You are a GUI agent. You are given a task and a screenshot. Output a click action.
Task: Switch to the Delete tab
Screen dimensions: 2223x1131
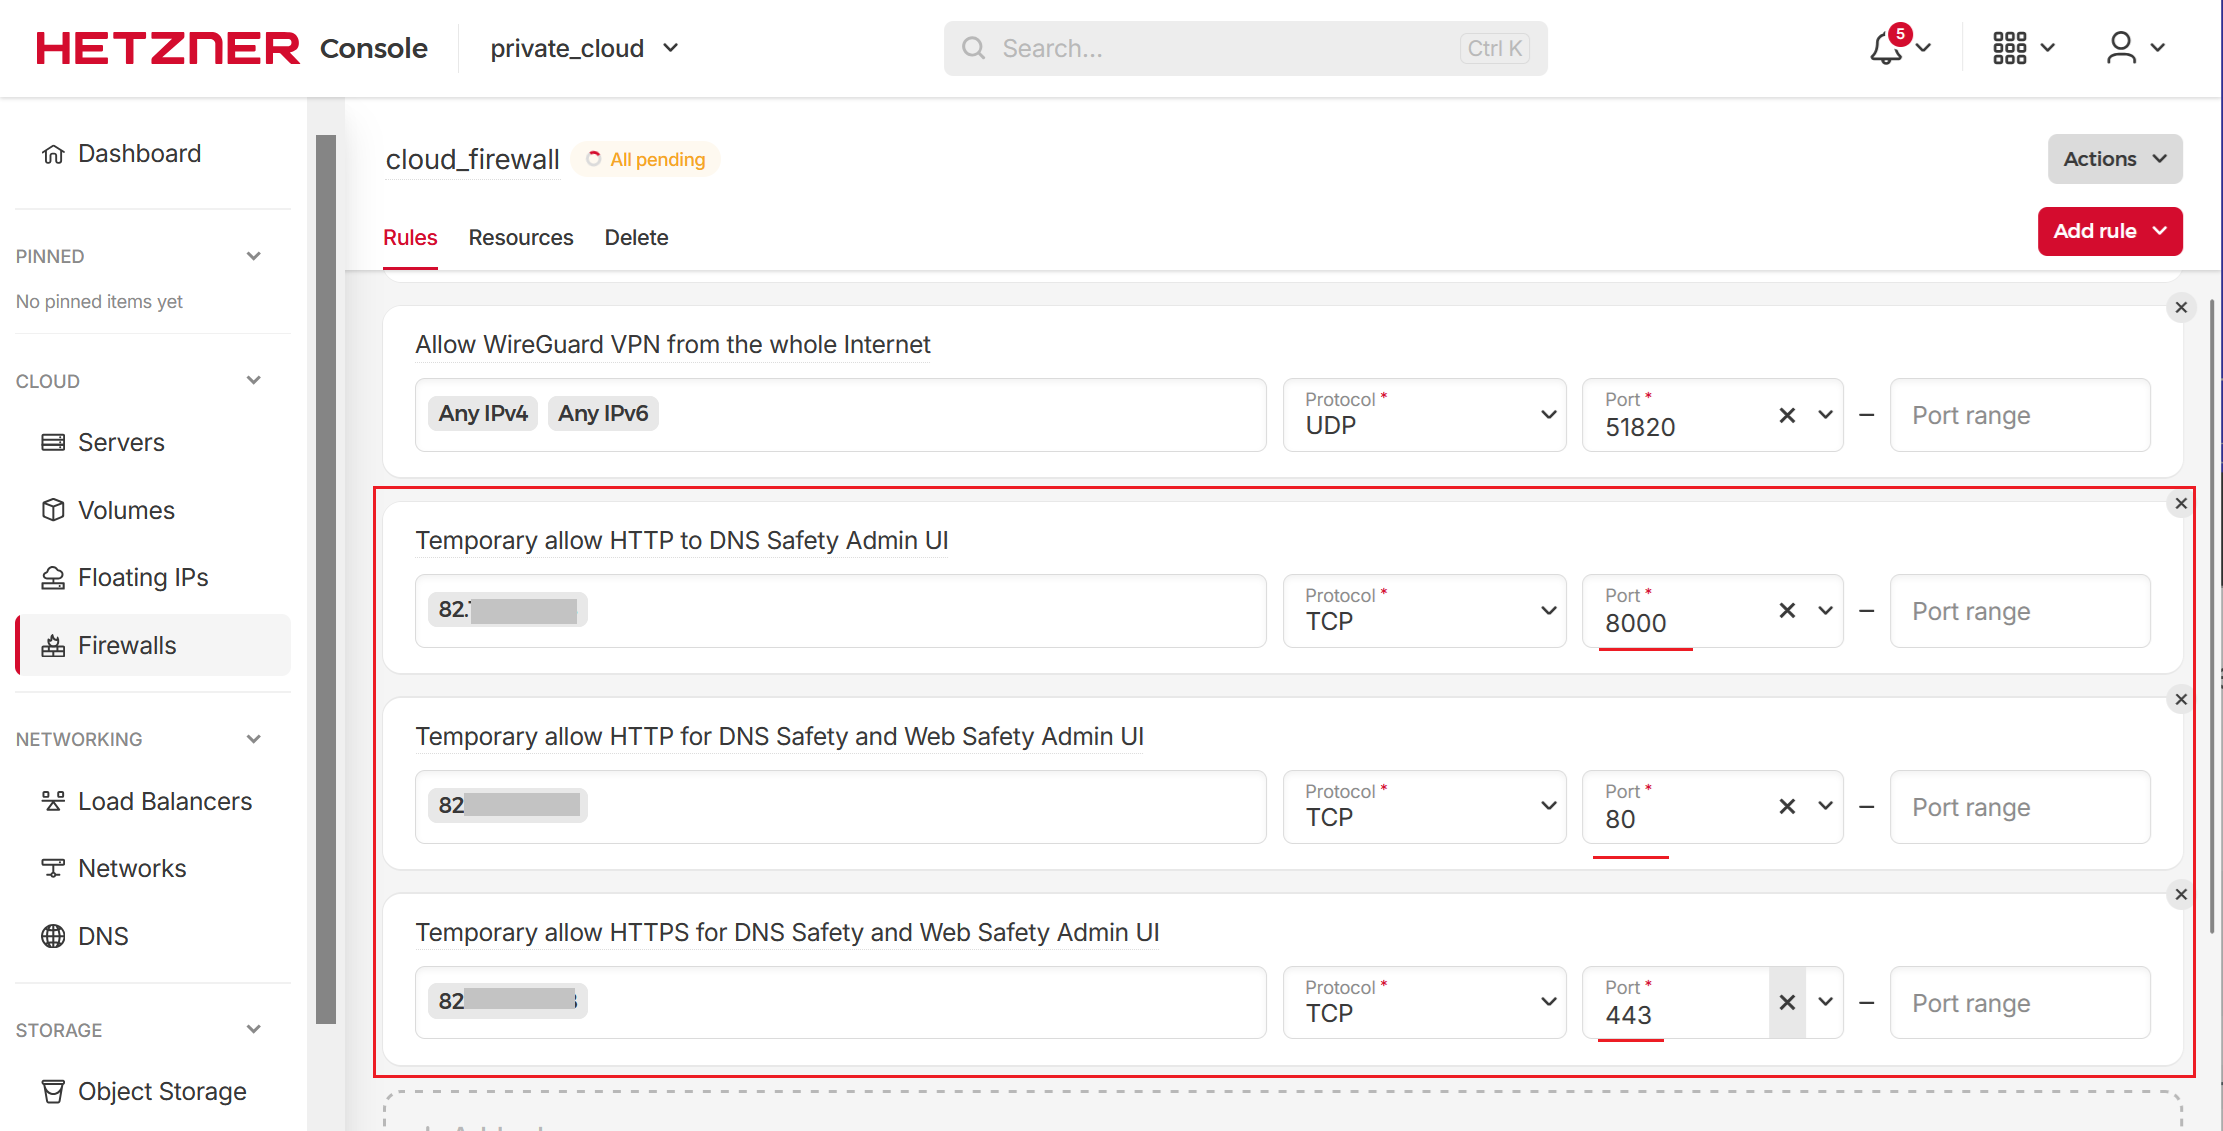click(636, 238)
